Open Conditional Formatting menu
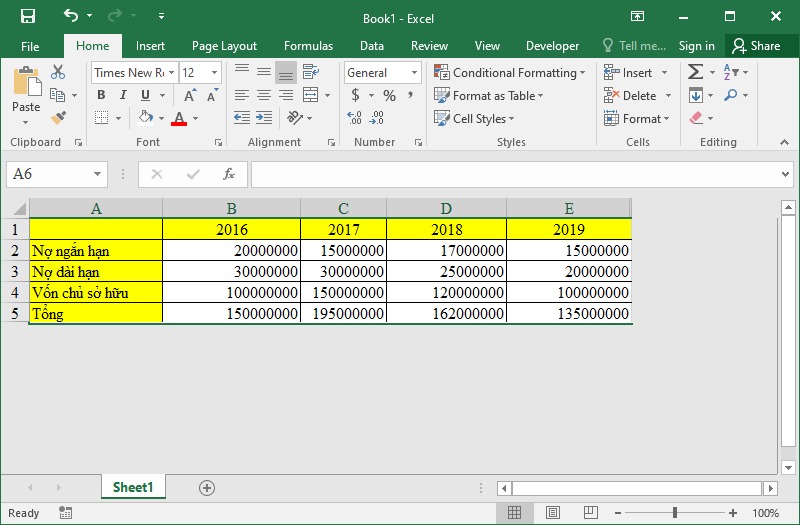The width and height of the screenshot is (800, 525). click(x=510, y=72)
